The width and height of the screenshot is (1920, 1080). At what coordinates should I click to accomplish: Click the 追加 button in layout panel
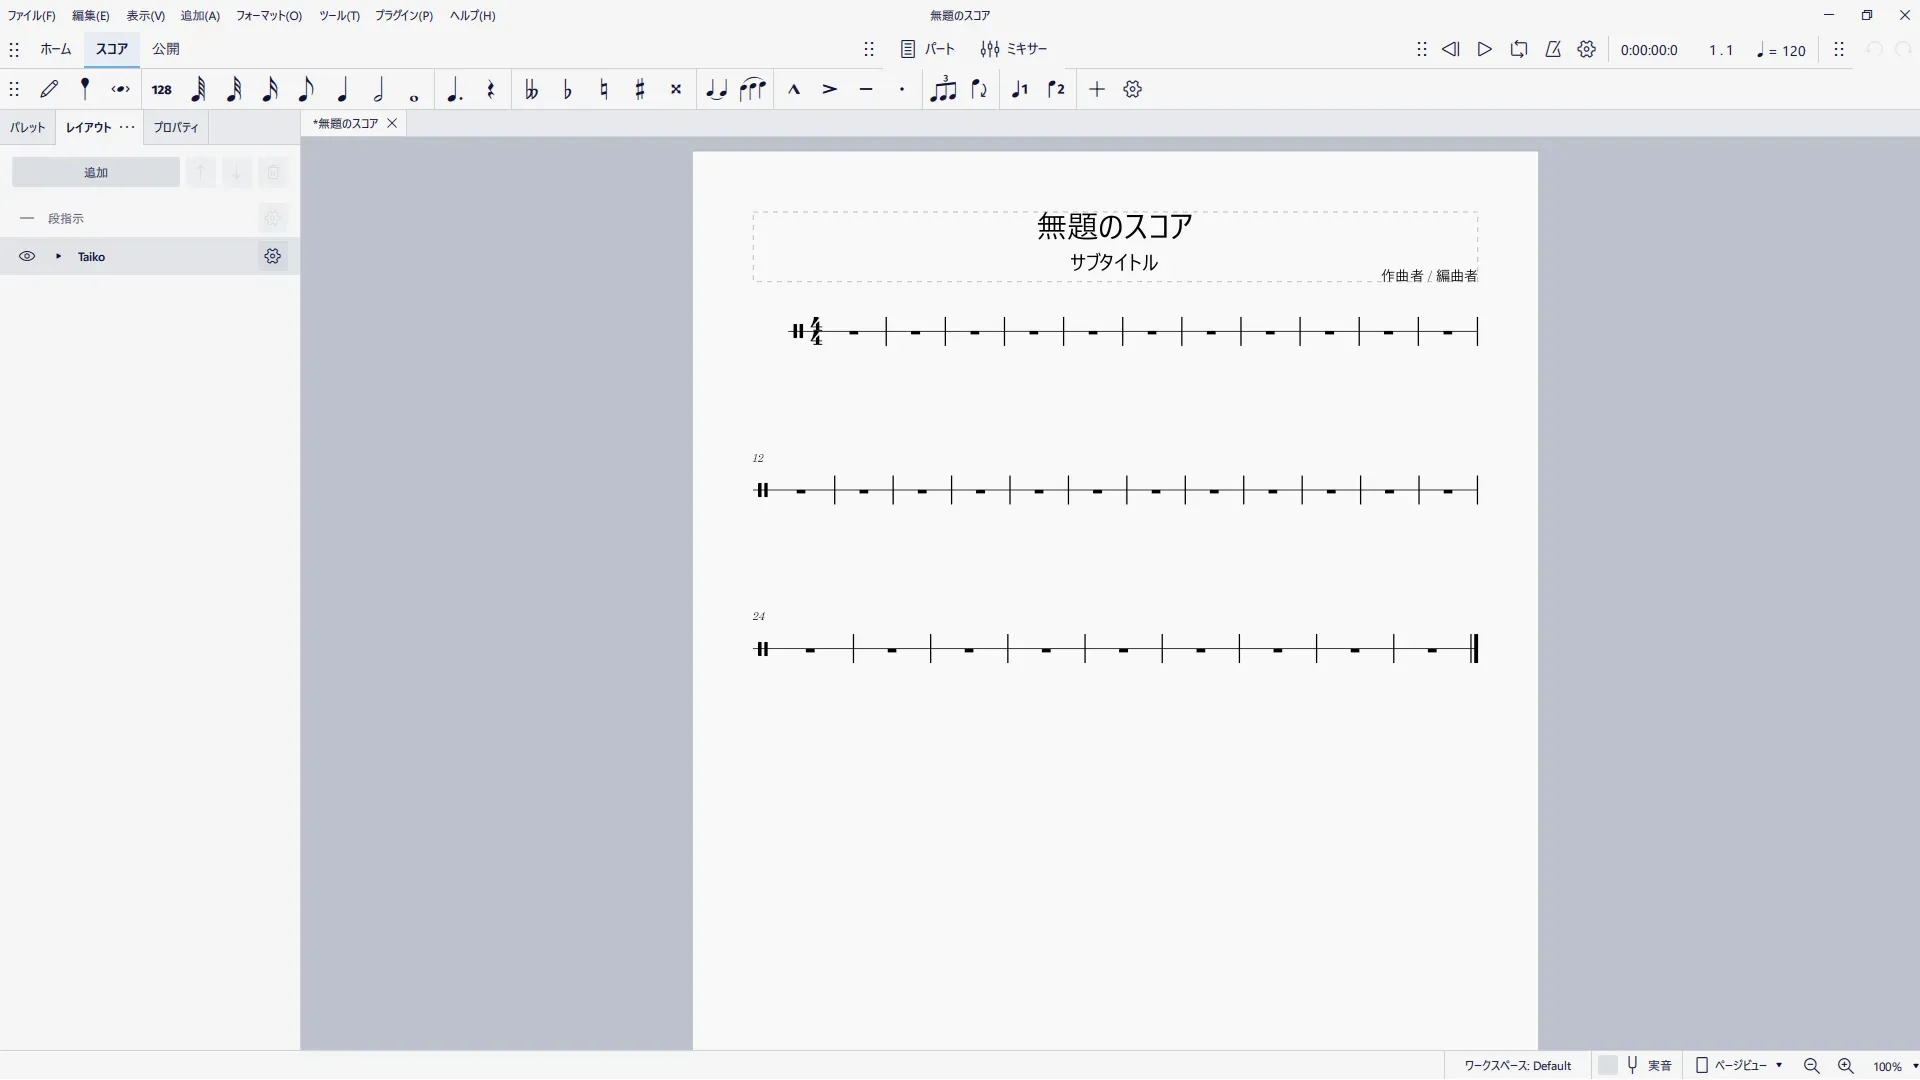click(96, 173)
